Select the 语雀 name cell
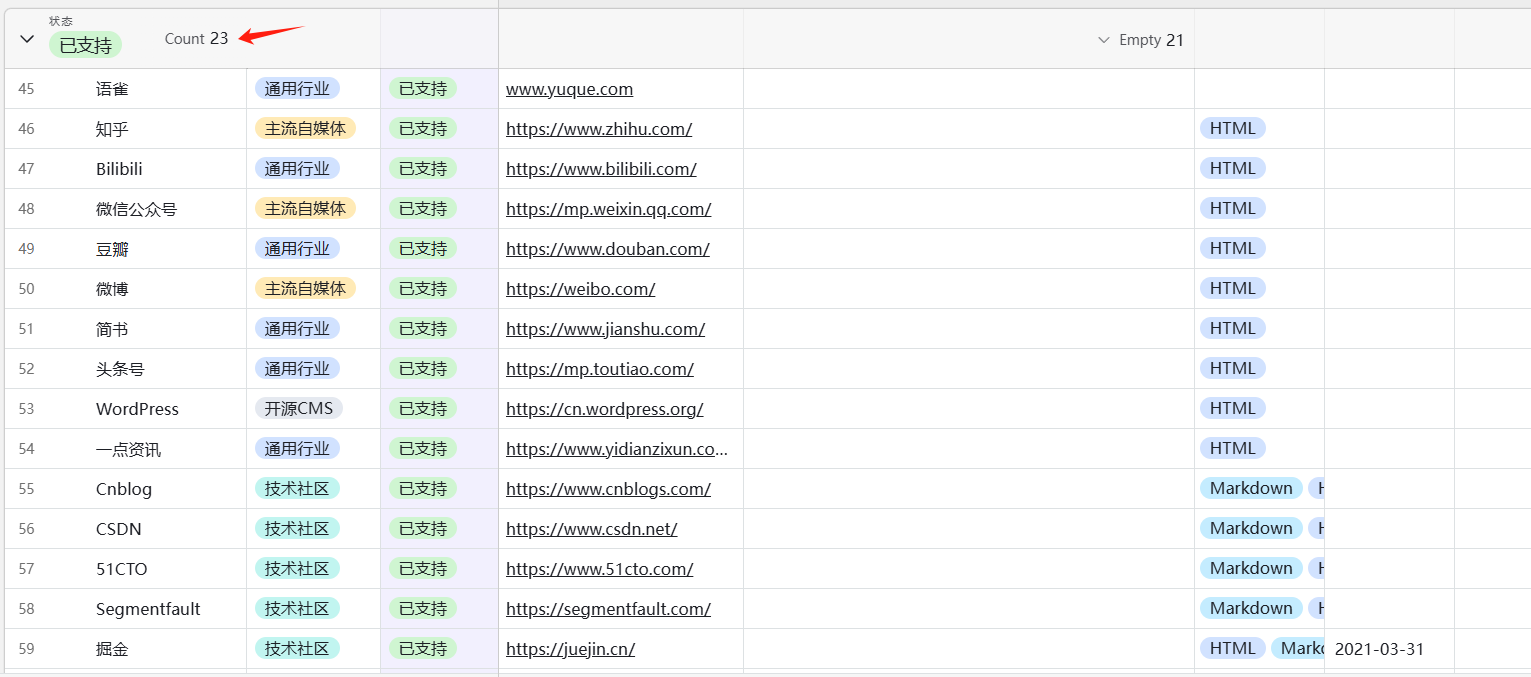The image size is (1531, 677). coord(112,89)
